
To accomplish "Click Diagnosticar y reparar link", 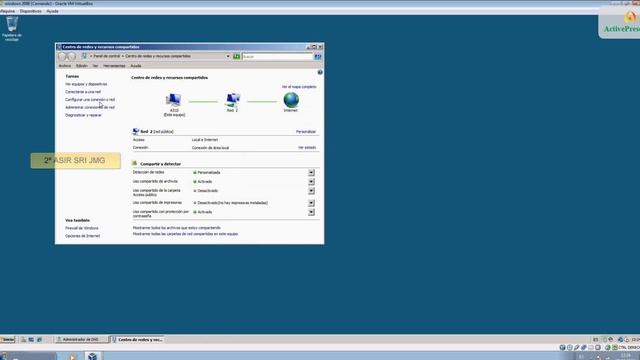I will [83, 115].
